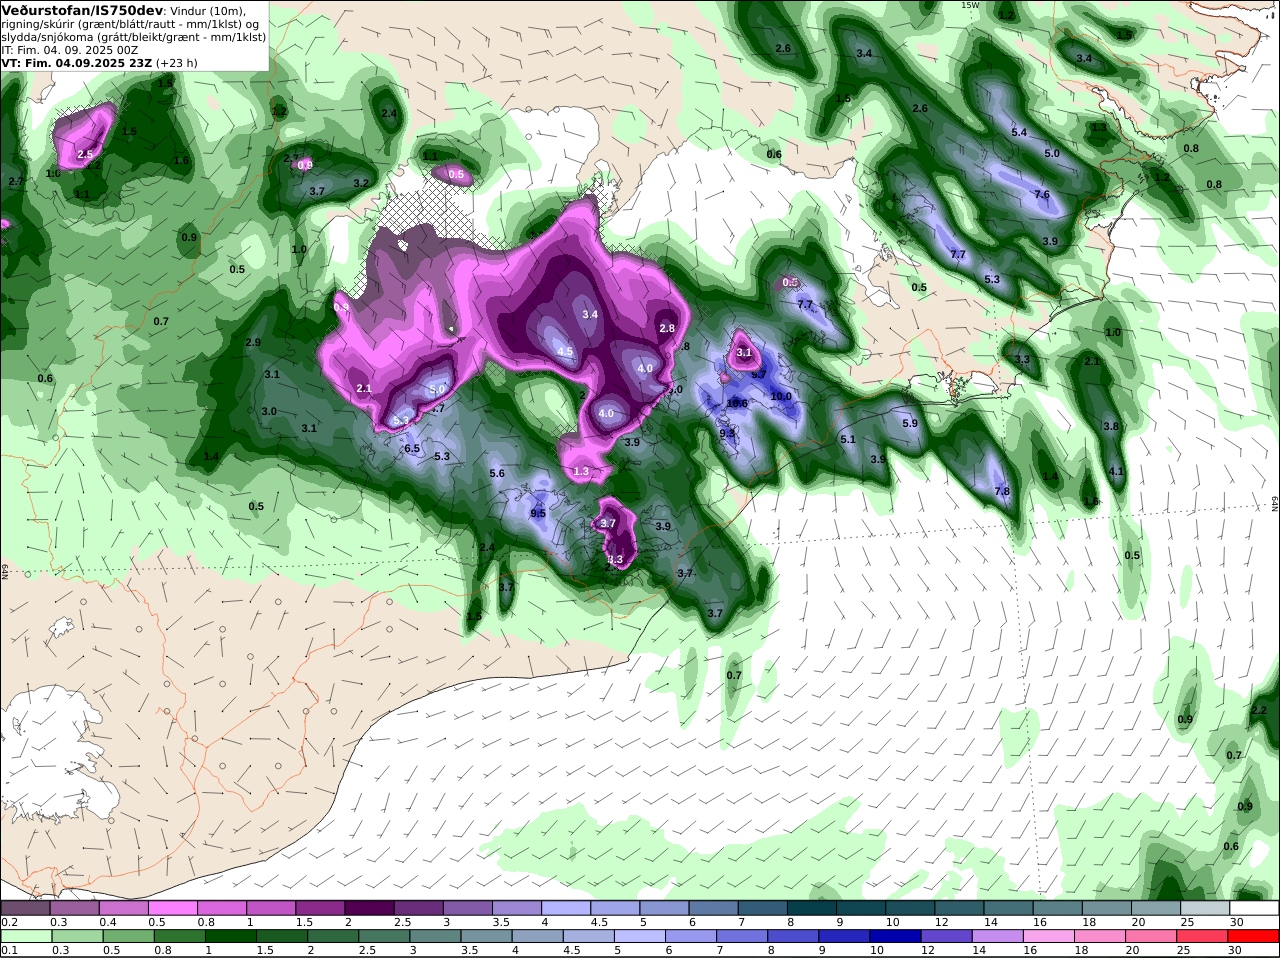The image size is (1280, 958).
Task: Click the upper legend swatch between 8 and 9
Action: [x=812, y=908]
